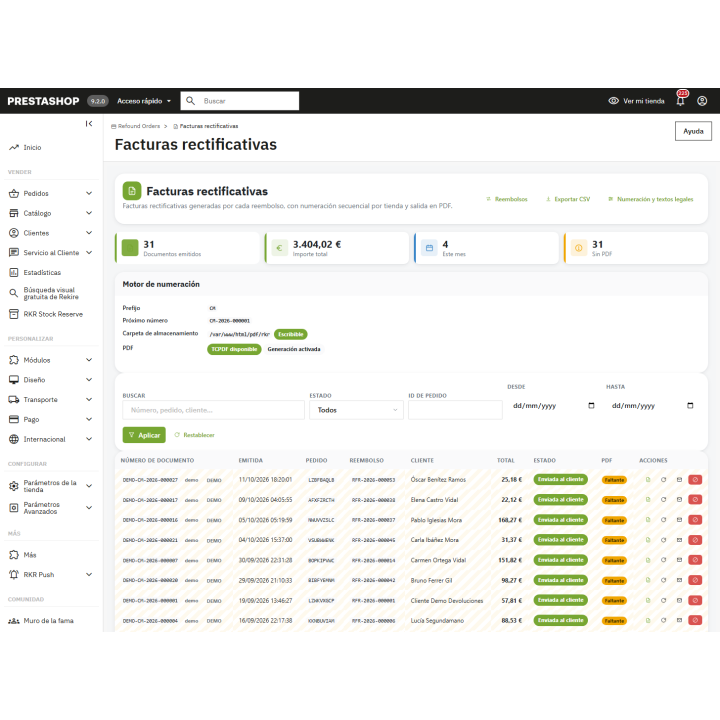Regenerate icon in Elena Castro Vidal row

coord(664,500)
